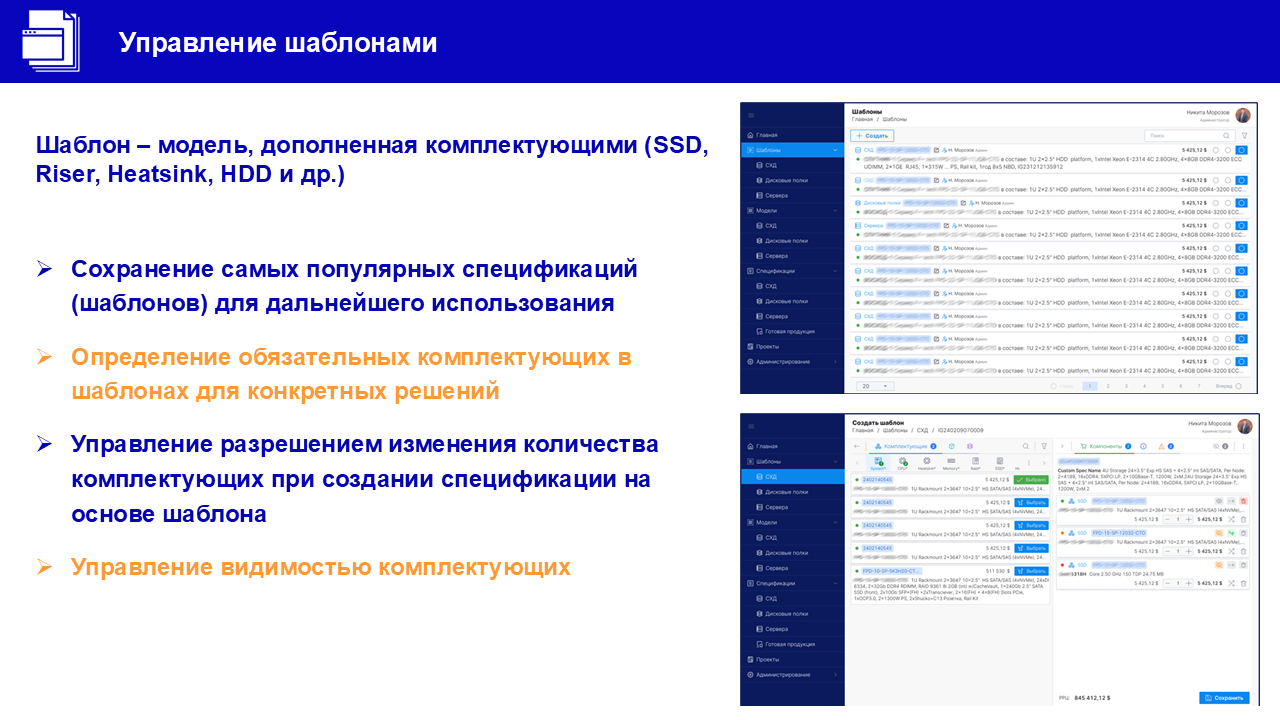Open filter funnel icon in Шаблоны list

tap(1245, 136)
